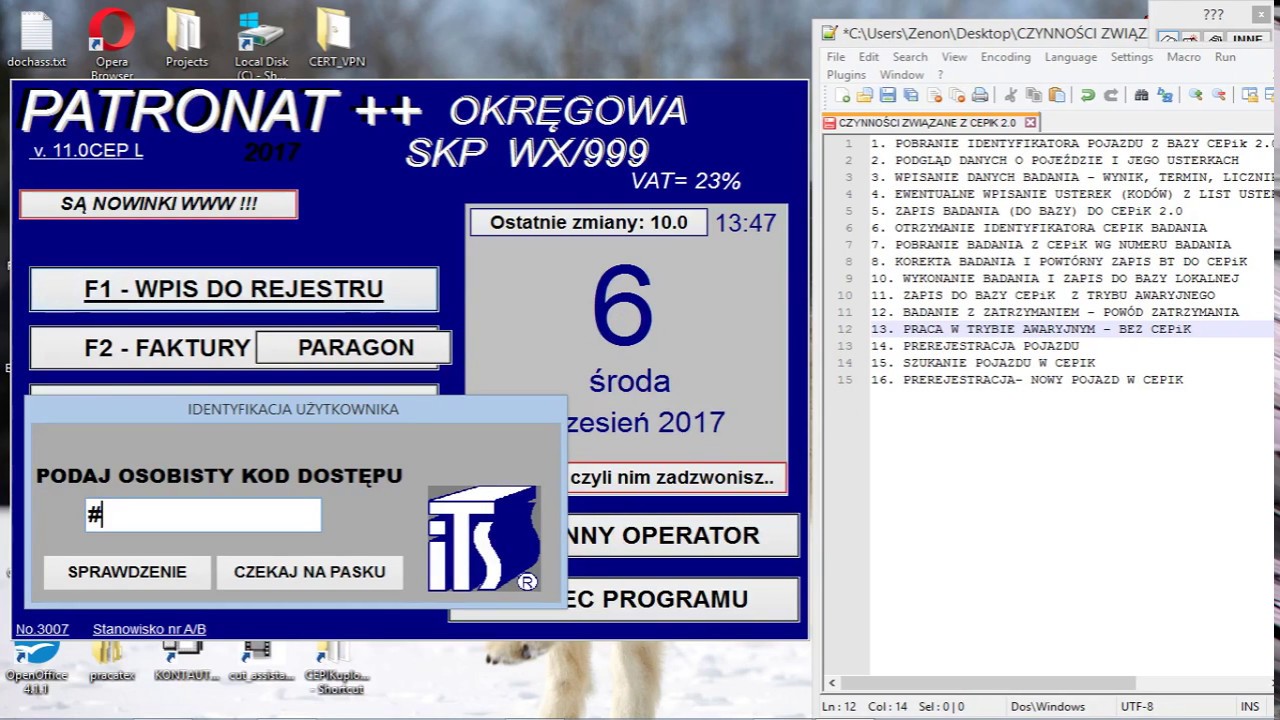This screenshot has height=720, width=1280.
Task: Click line '15. SZUKANIE POJAZDU W CEPIK'
Action: pyautogui.click(x=983, y=363)
